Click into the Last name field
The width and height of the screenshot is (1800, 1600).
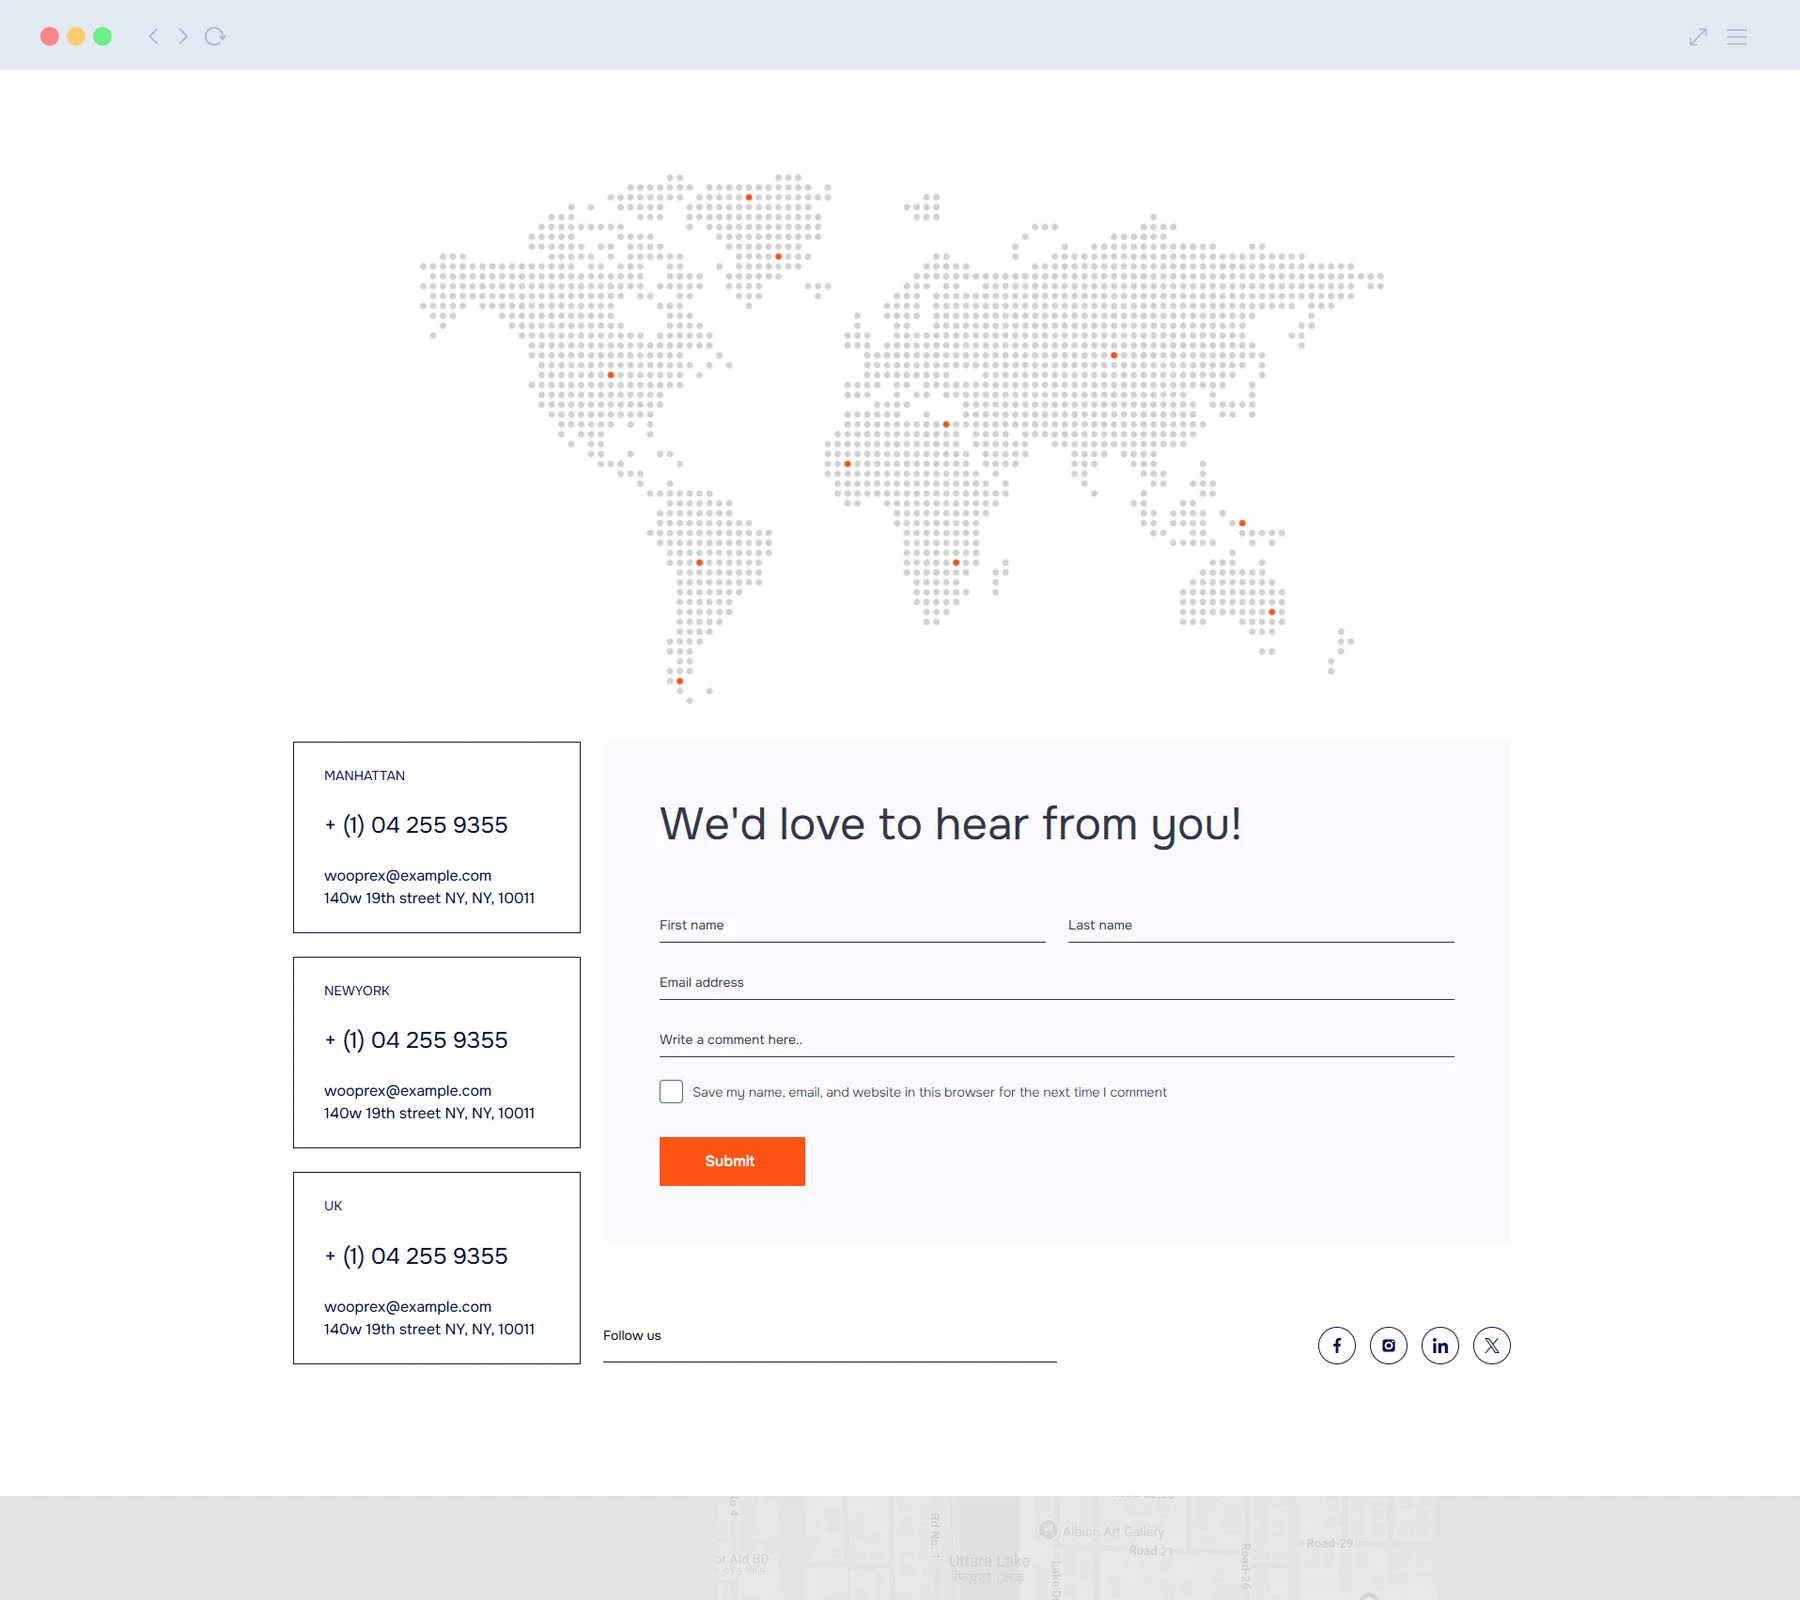1260,926
